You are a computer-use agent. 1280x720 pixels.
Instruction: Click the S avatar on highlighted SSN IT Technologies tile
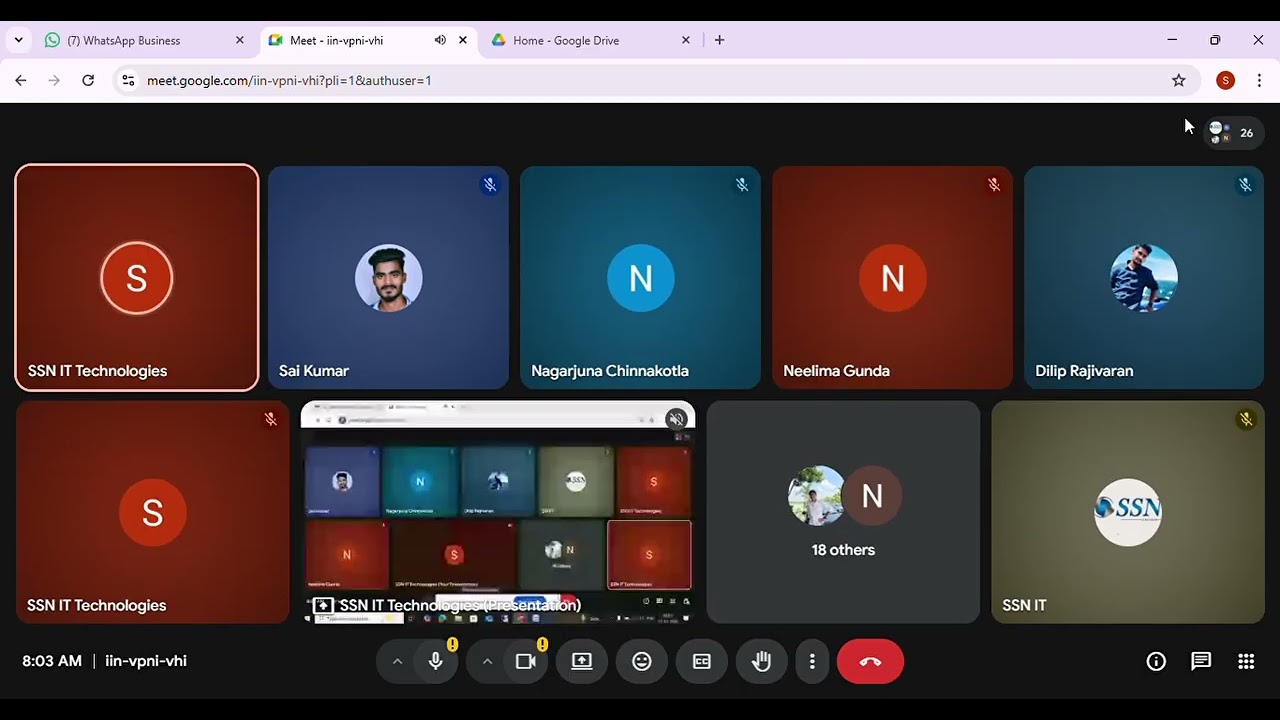[137, 278]
